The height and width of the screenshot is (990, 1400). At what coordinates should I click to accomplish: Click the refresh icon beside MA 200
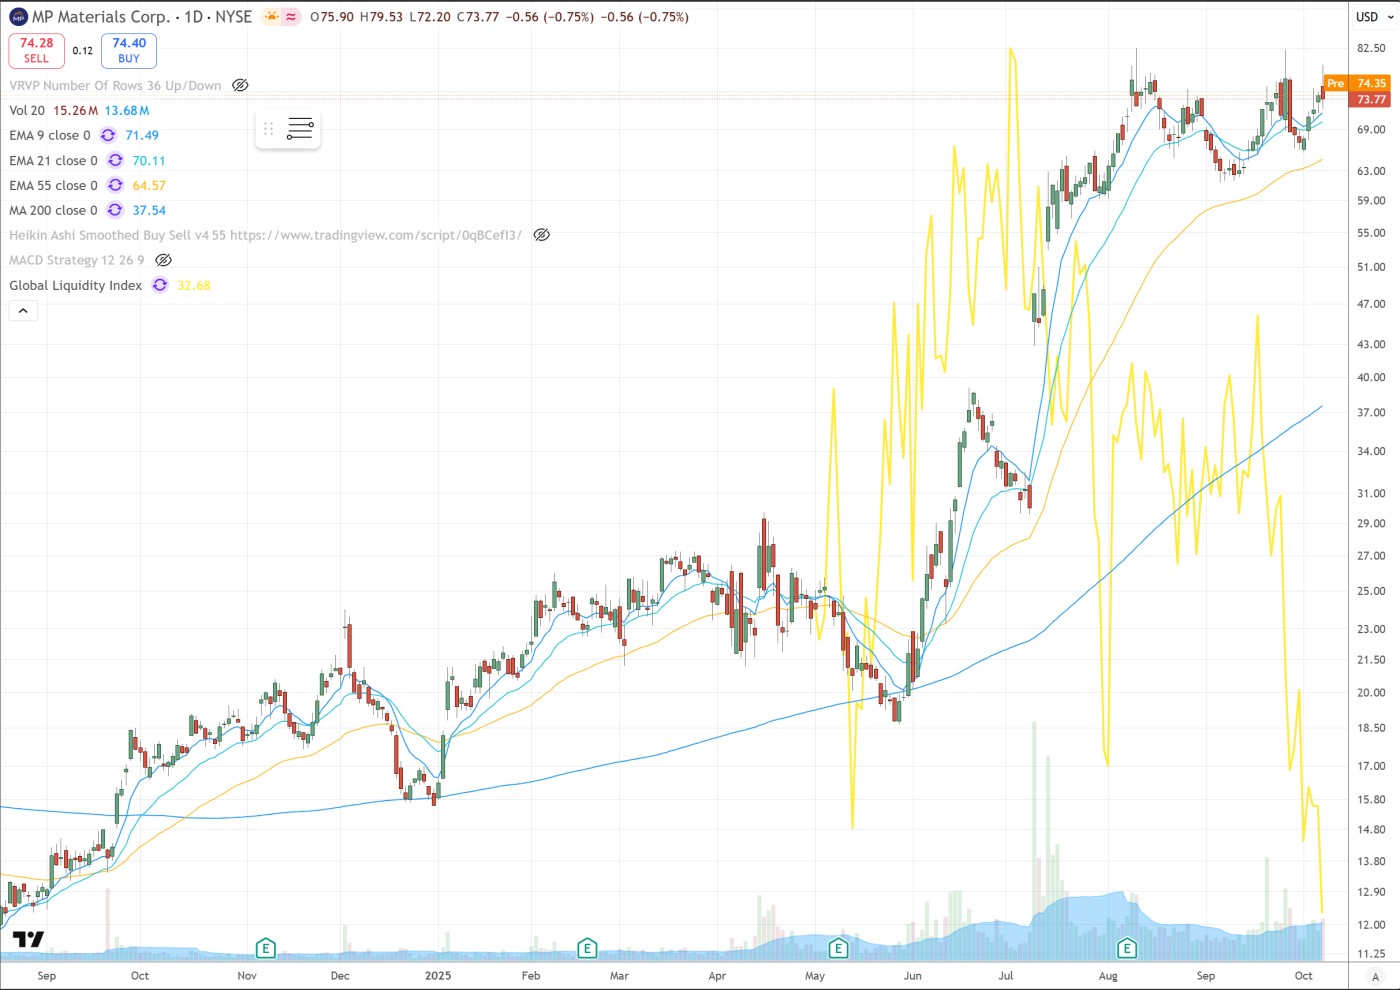(115, 211)
